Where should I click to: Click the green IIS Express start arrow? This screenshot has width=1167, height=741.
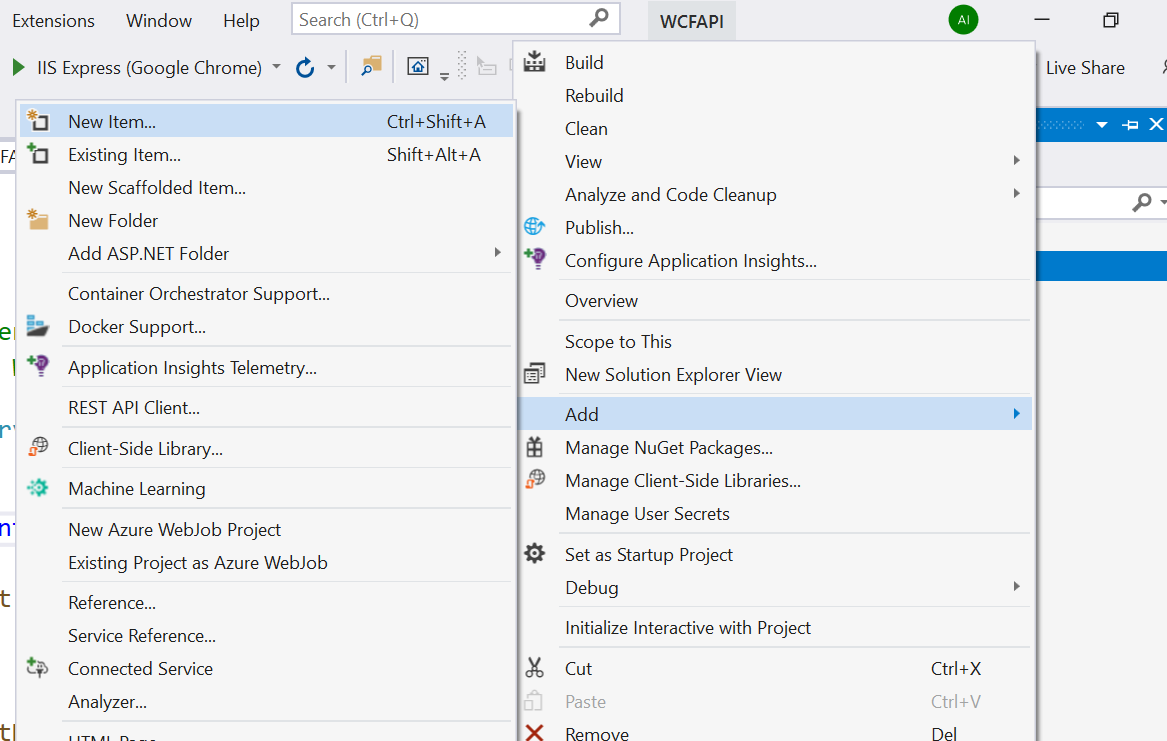19,68
